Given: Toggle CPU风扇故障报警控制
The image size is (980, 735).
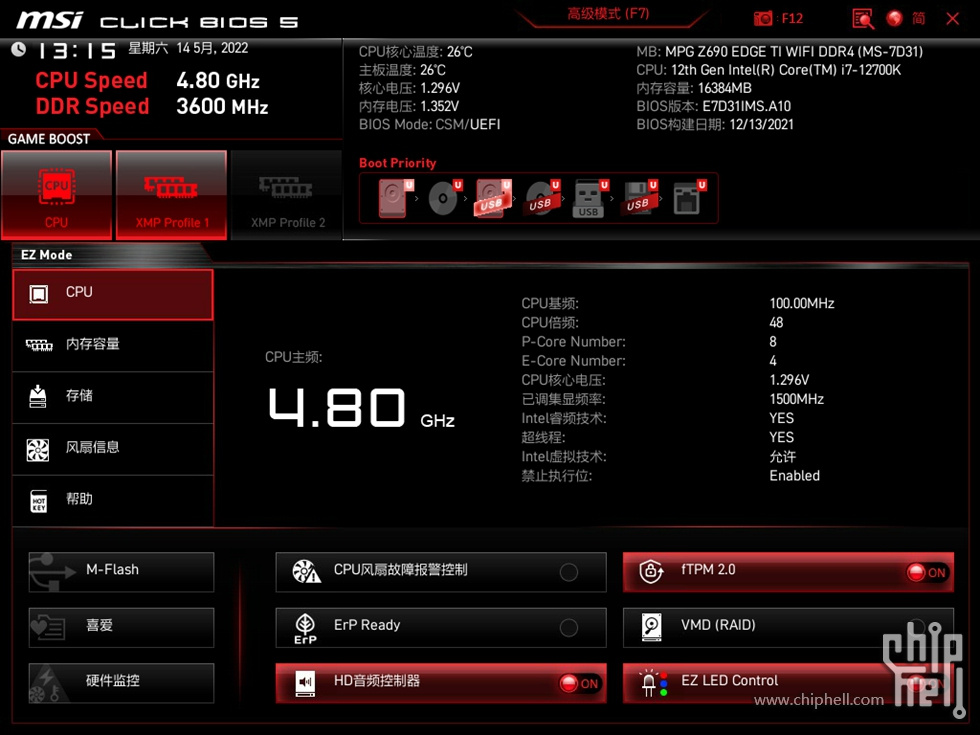Looking at the screenshot, I should pos(441,571).
